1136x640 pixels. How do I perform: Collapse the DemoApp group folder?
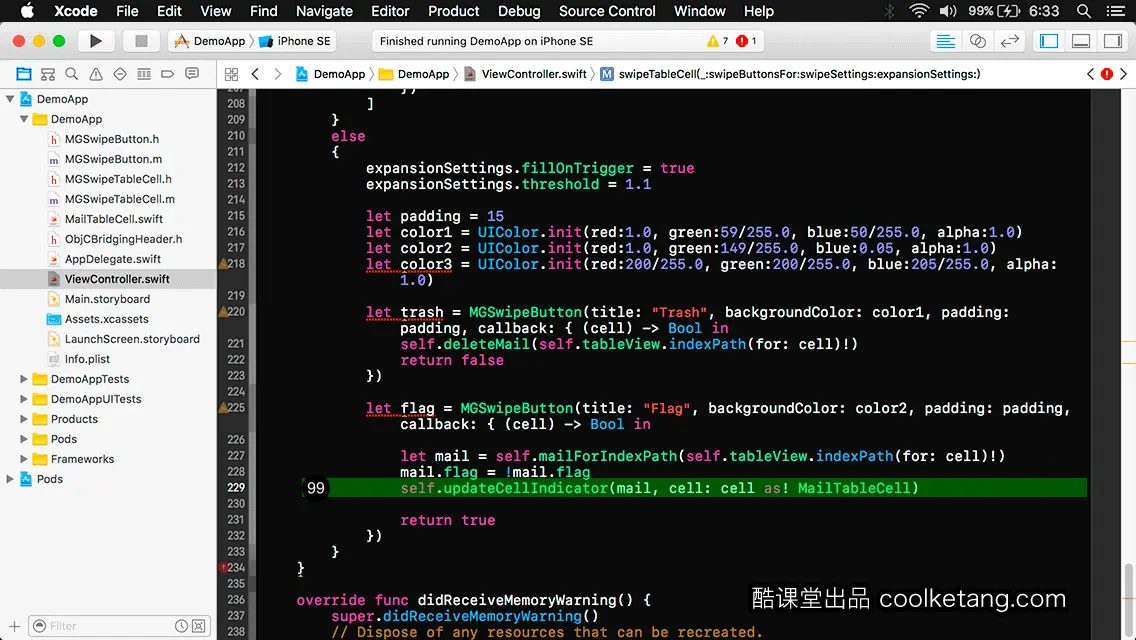click(x=24, y=119)
